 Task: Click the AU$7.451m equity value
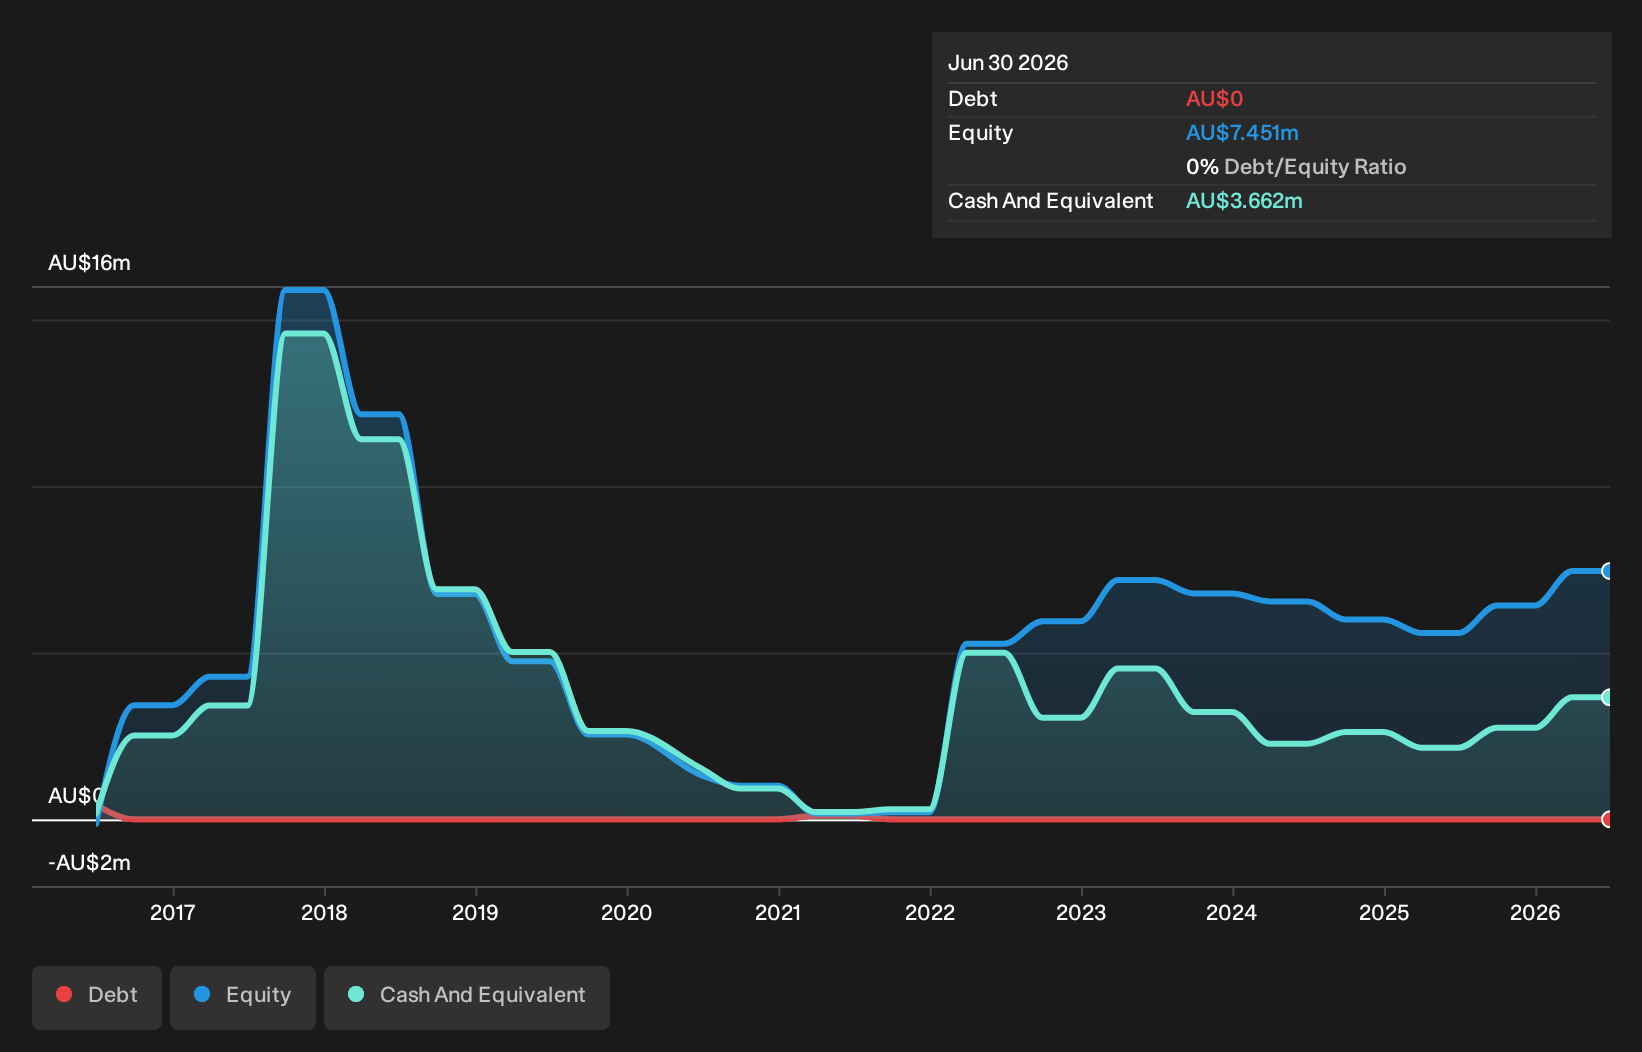1242,133
